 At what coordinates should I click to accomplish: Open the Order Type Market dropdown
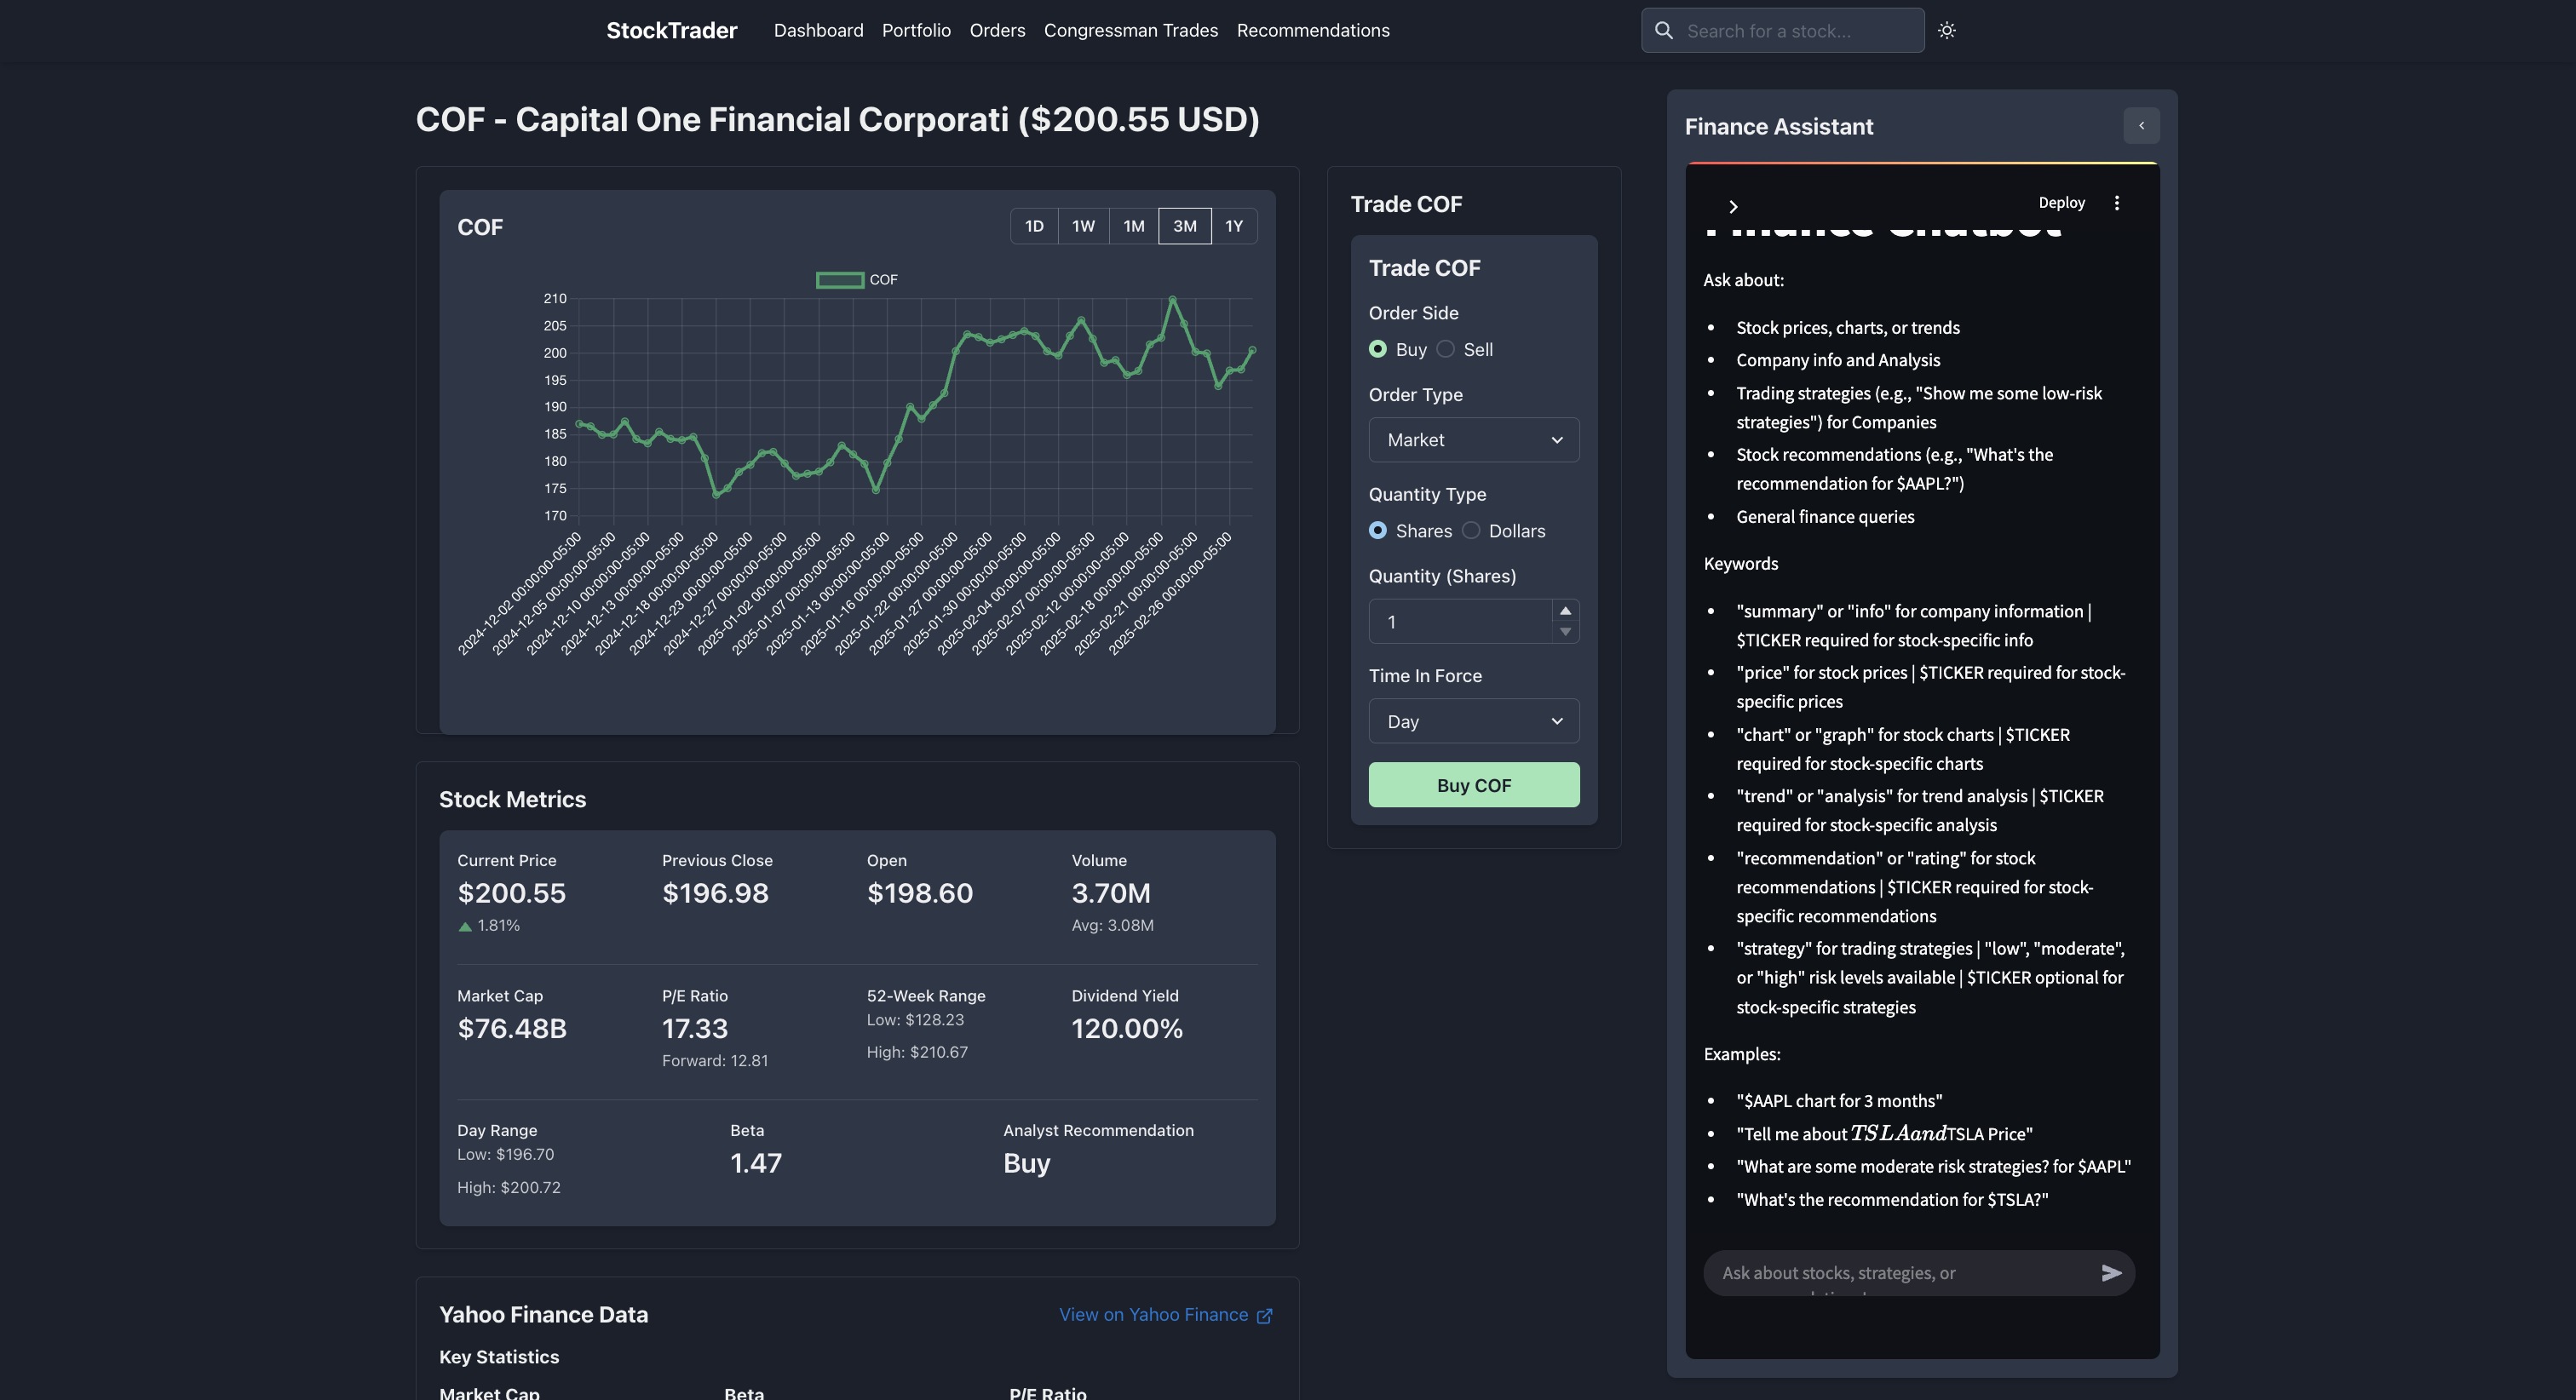tap(1473, 440)
